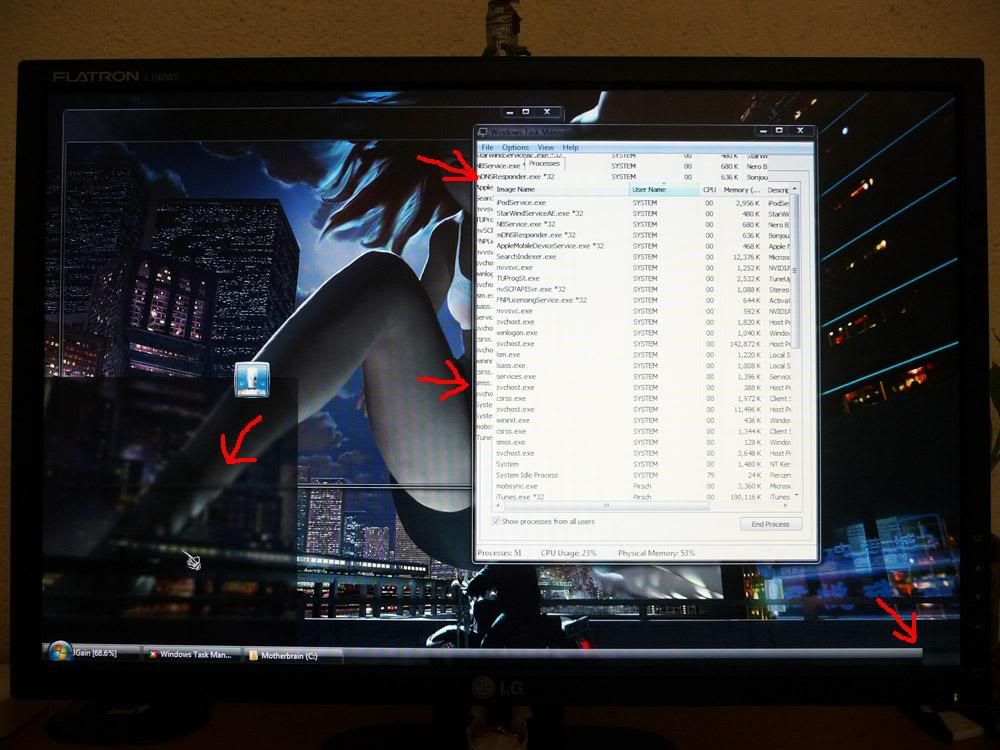
Task: Click Processes: 51 in status bar
Action: click(x=499, y=553)
